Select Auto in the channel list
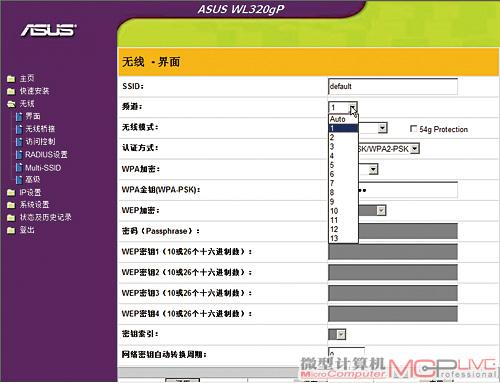The image size is (500, 383). click(343, 119)
